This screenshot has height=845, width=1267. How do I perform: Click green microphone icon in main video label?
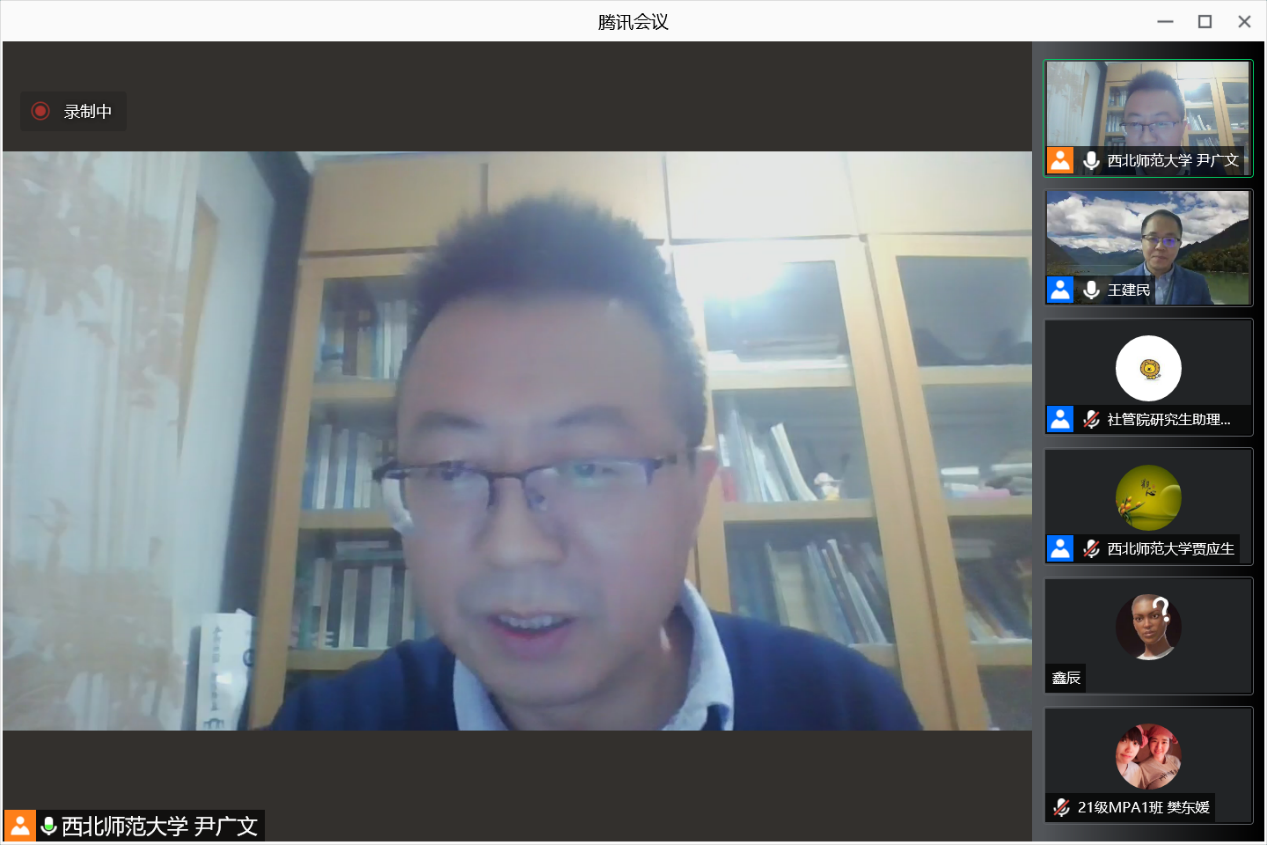pyautogui.click(x=48, y=826)
